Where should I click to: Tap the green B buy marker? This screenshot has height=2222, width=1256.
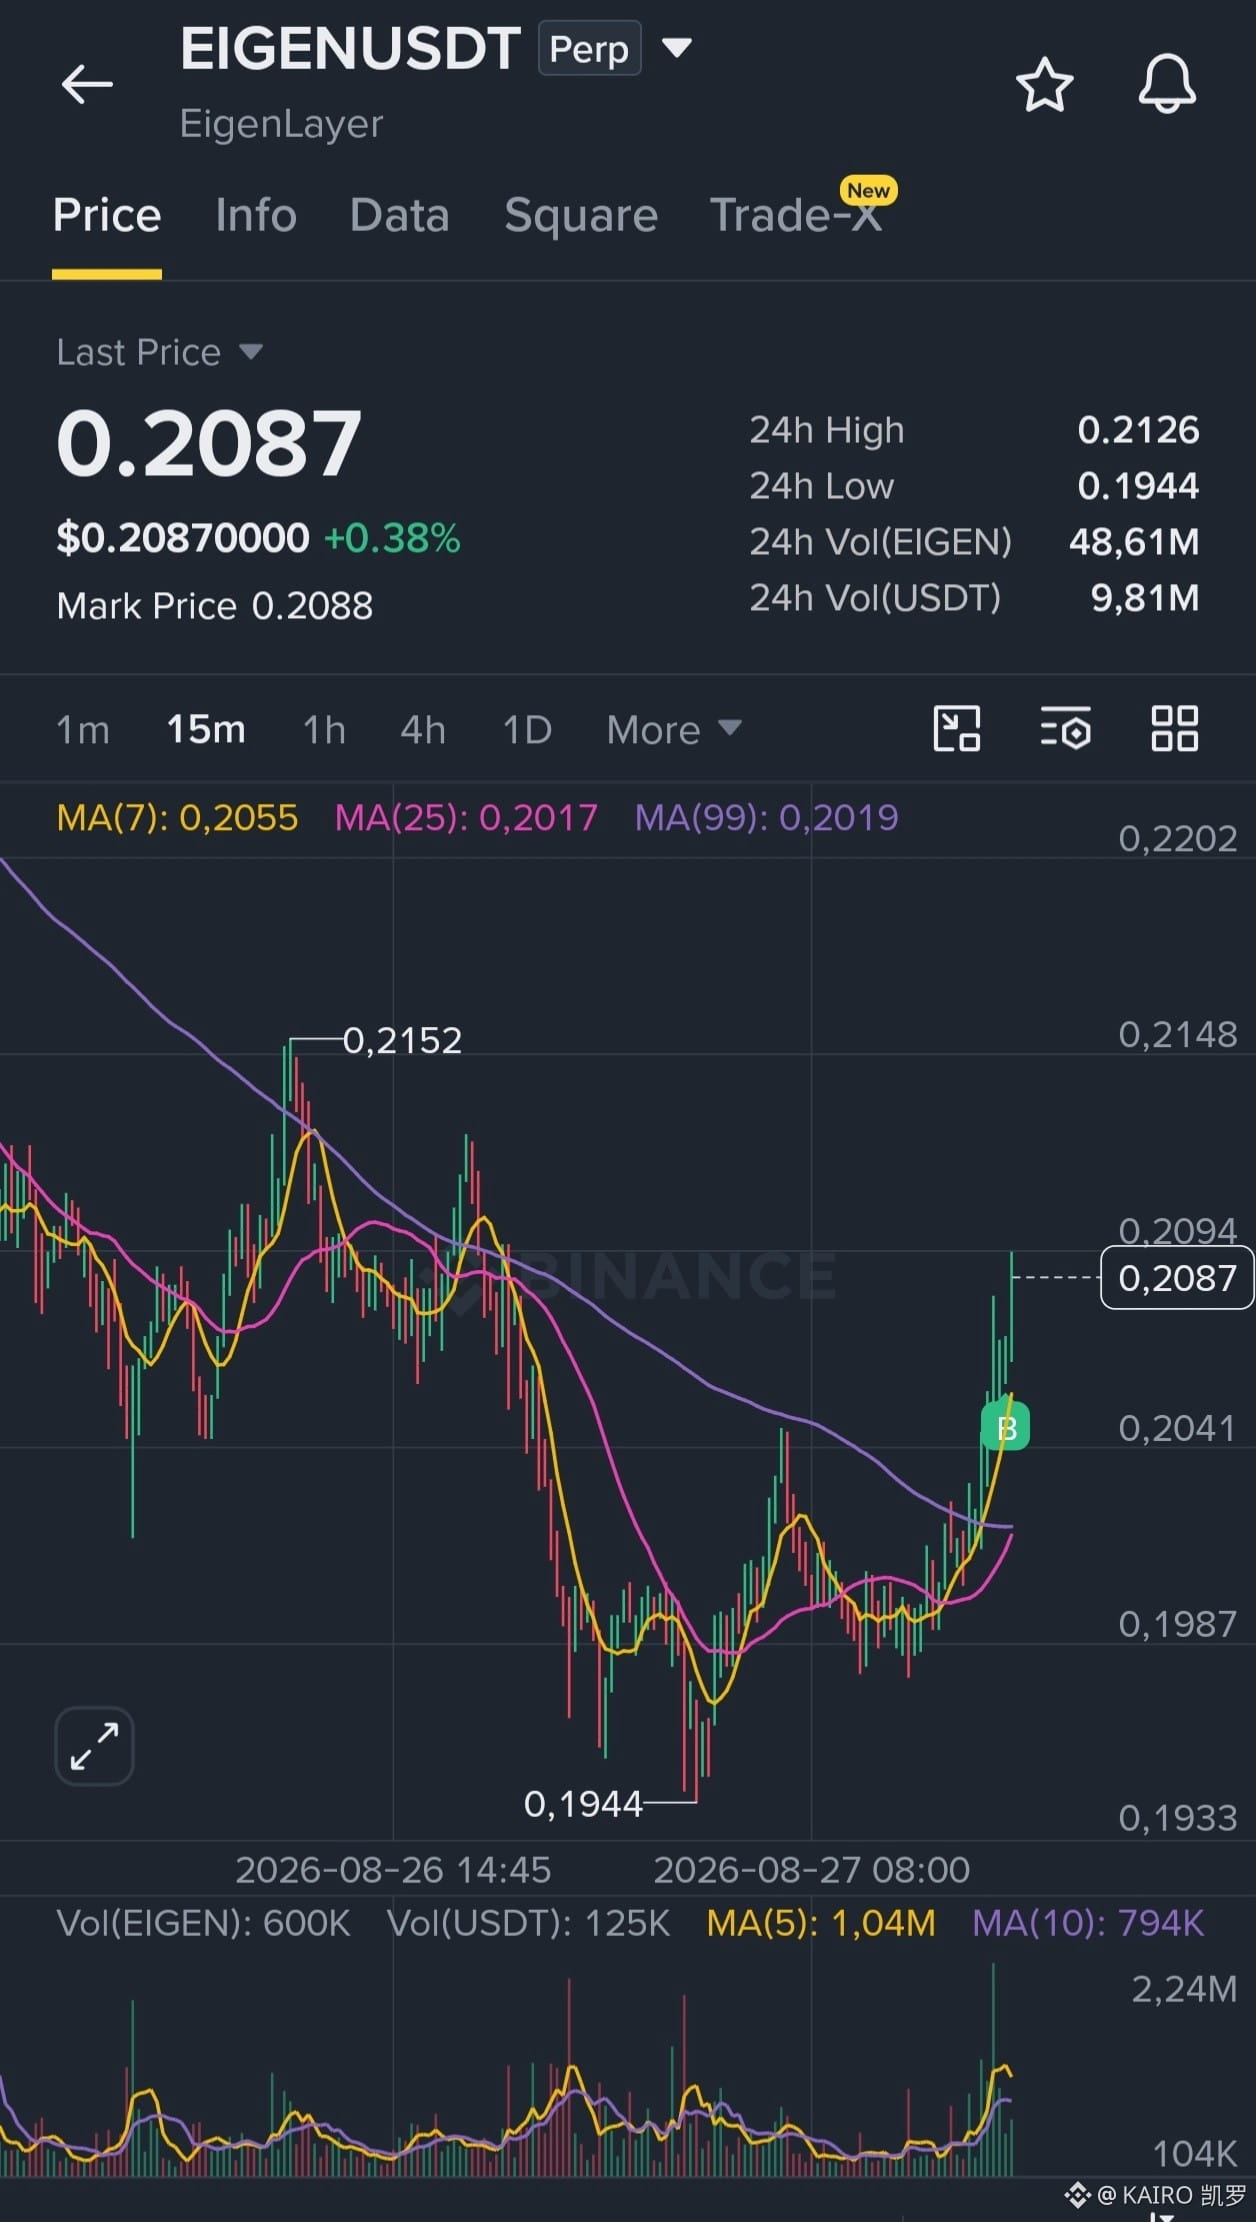pos(1006,1427)
